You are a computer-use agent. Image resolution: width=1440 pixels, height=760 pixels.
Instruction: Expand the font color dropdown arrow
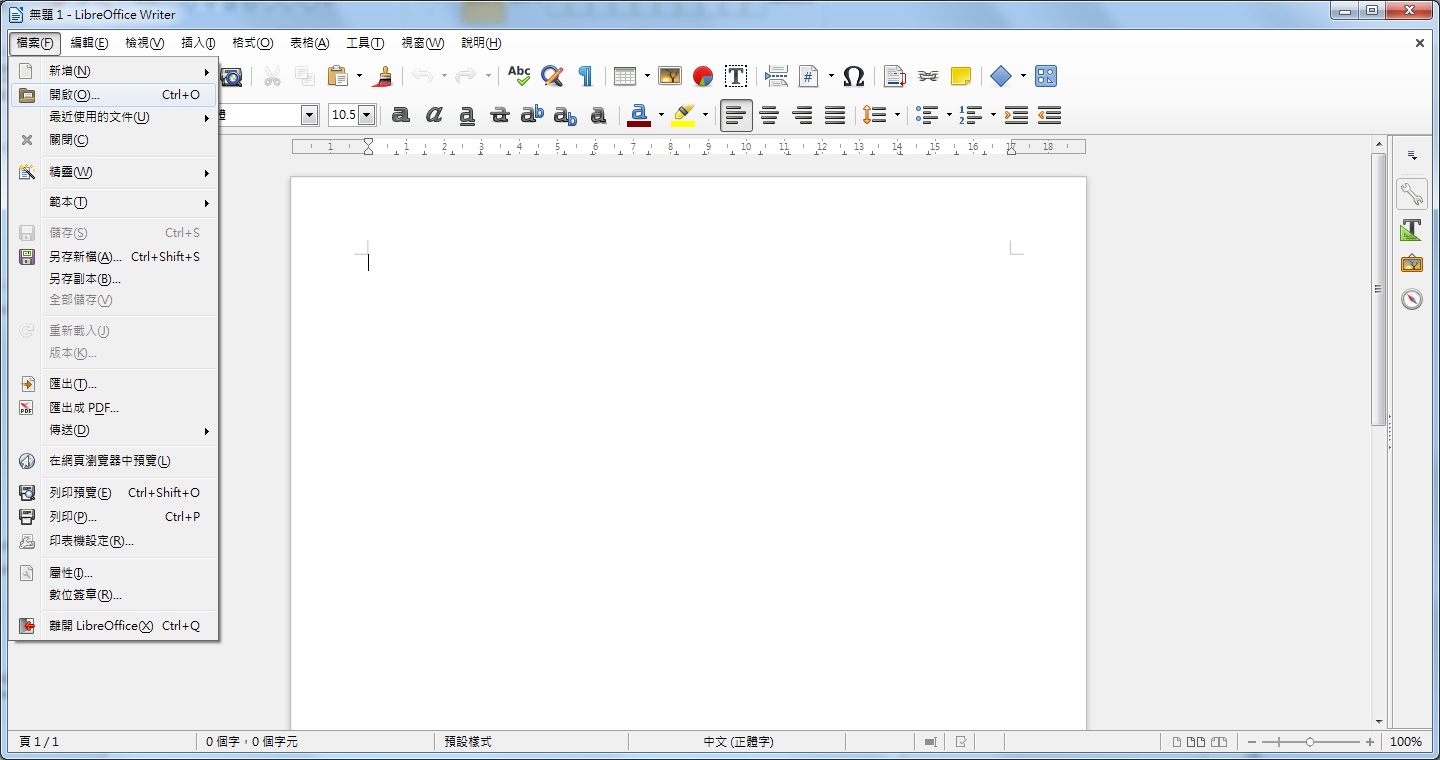tap(661, 115)
